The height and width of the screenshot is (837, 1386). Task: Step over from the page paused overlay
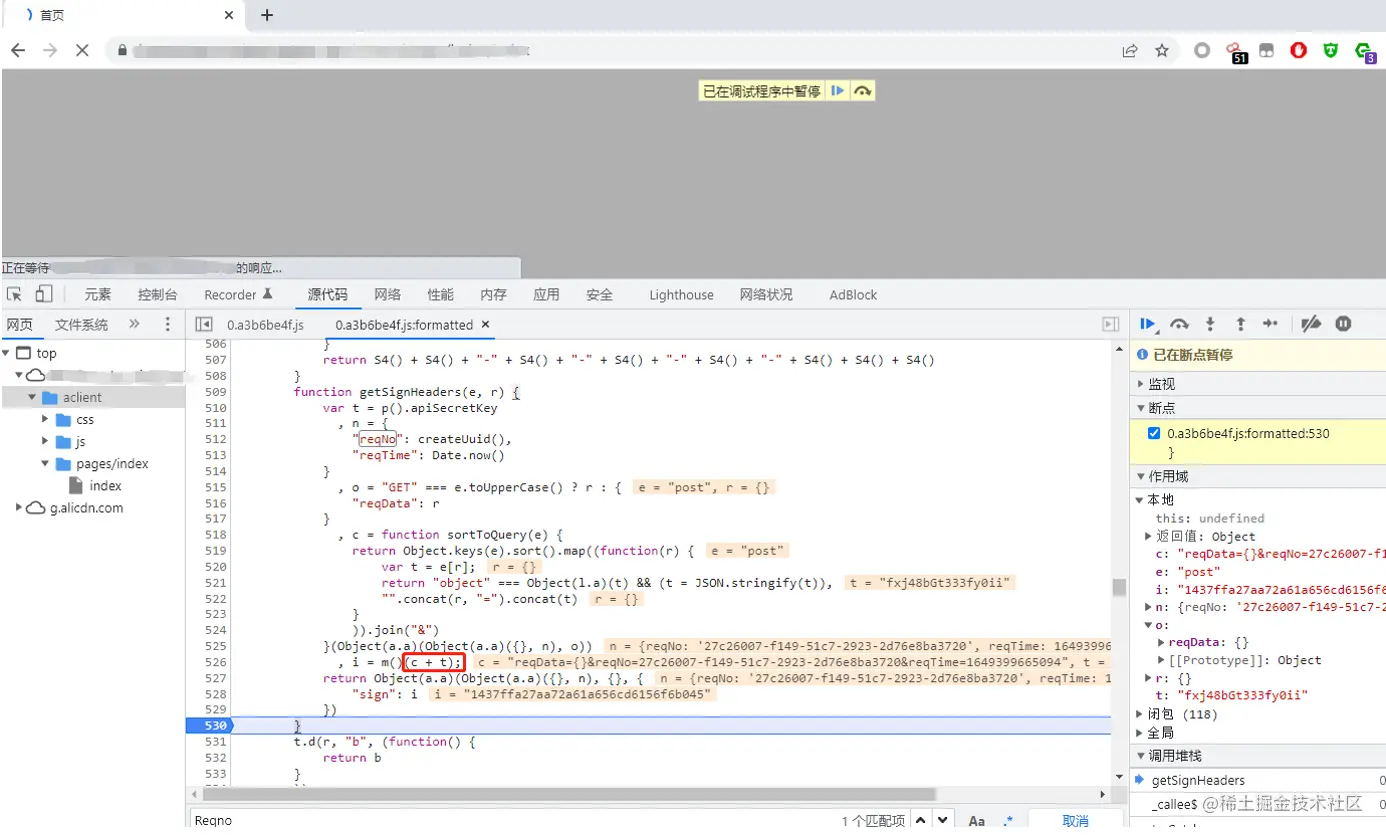pyautogui.click(x=863, y=91)
